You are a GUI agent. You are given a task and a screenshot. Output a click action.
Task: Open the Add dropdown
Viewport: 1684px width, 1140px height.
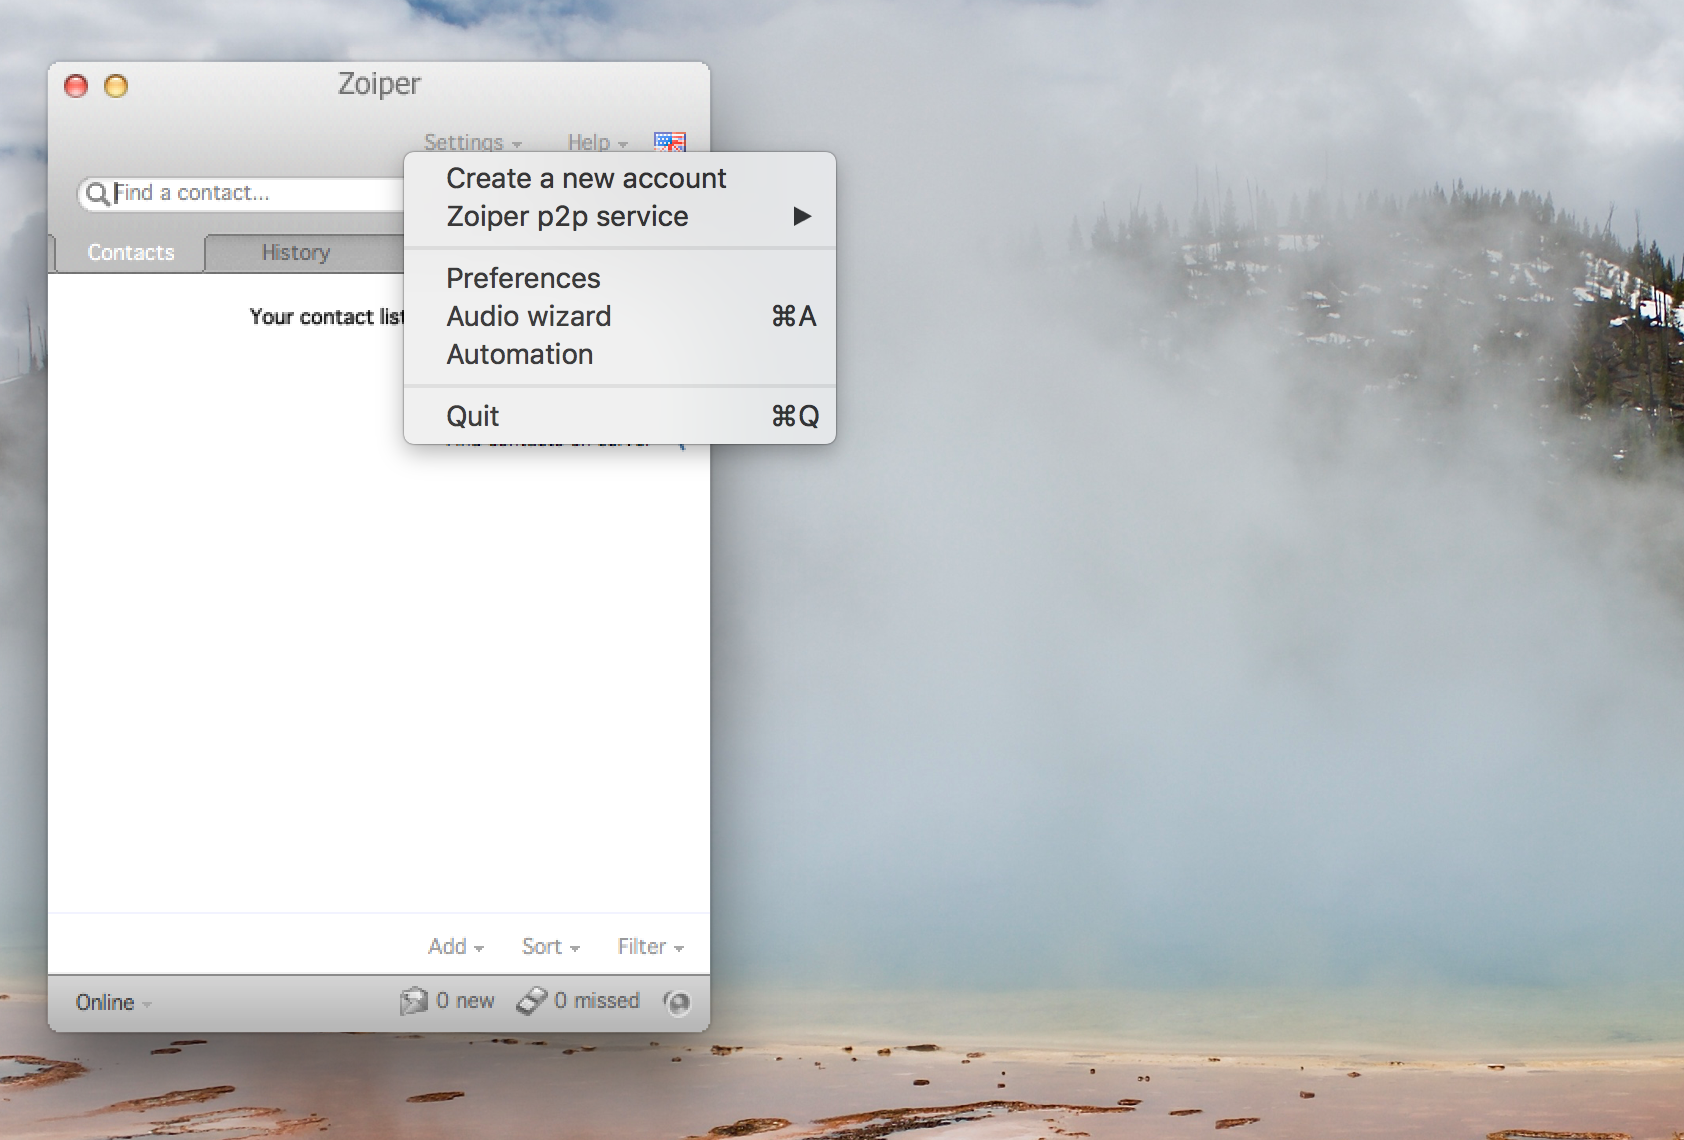pos(456,946)
